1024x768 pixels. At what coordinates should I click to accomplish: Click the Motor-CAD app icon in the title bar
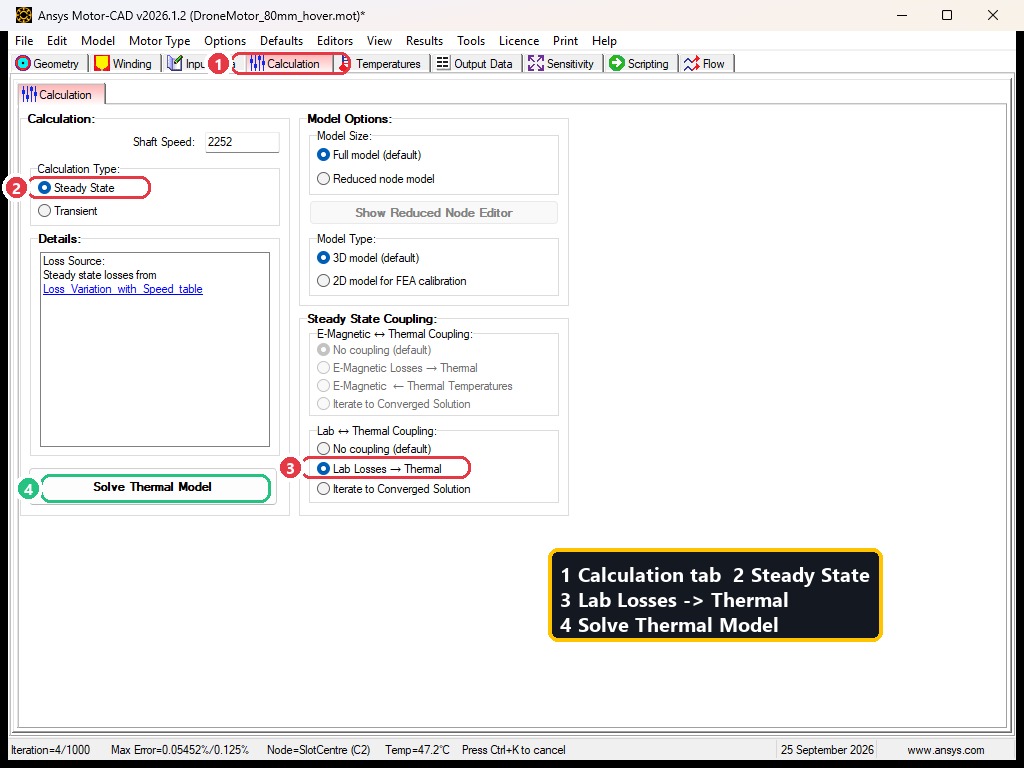24,15
